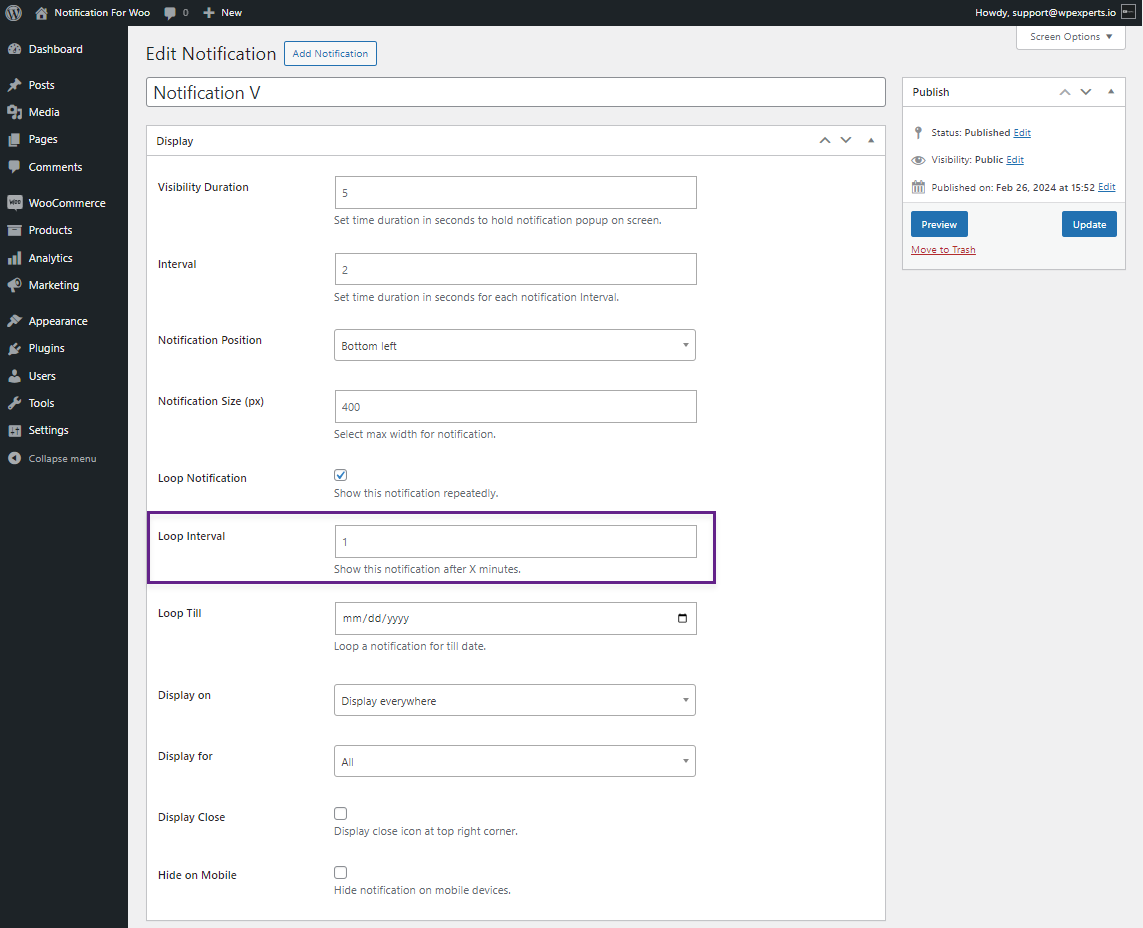Image resolution: width=1143 pixels, height=928 pixels.
Task: Click the status pin icon in Publish box
Action: pyautogui.click(x=918, y=133)
